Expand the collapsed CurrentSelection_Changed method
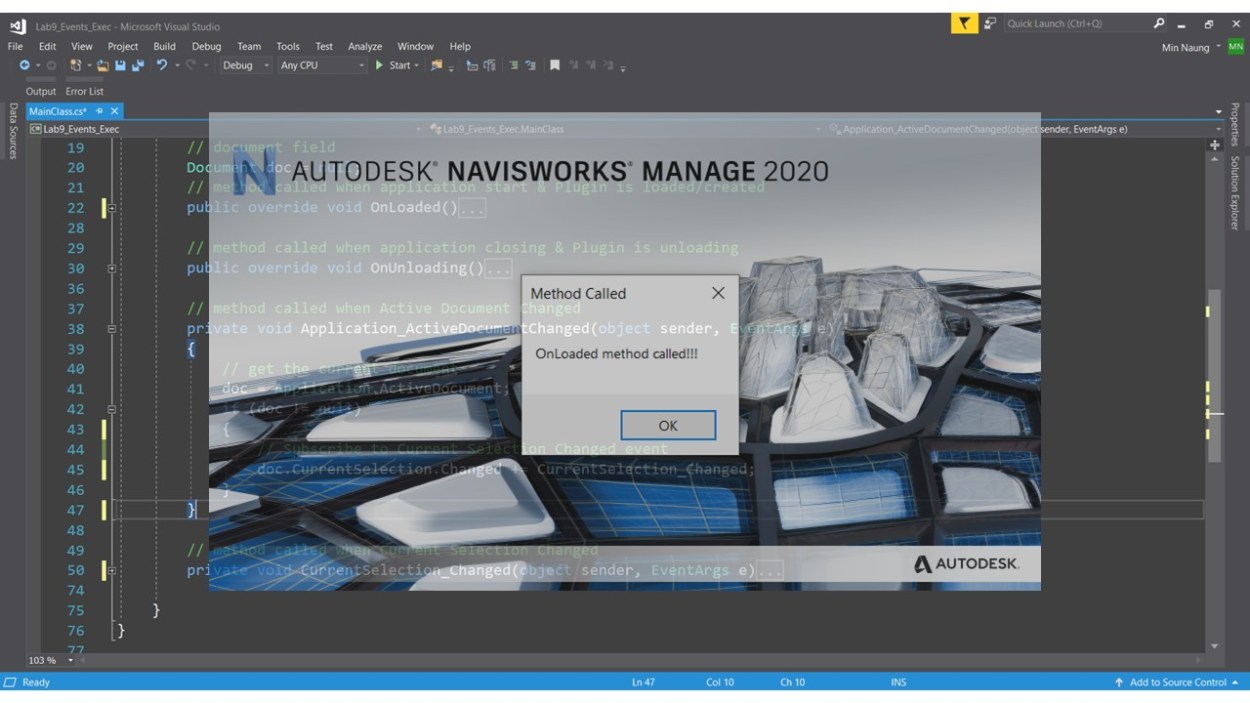 pos(112,571)
